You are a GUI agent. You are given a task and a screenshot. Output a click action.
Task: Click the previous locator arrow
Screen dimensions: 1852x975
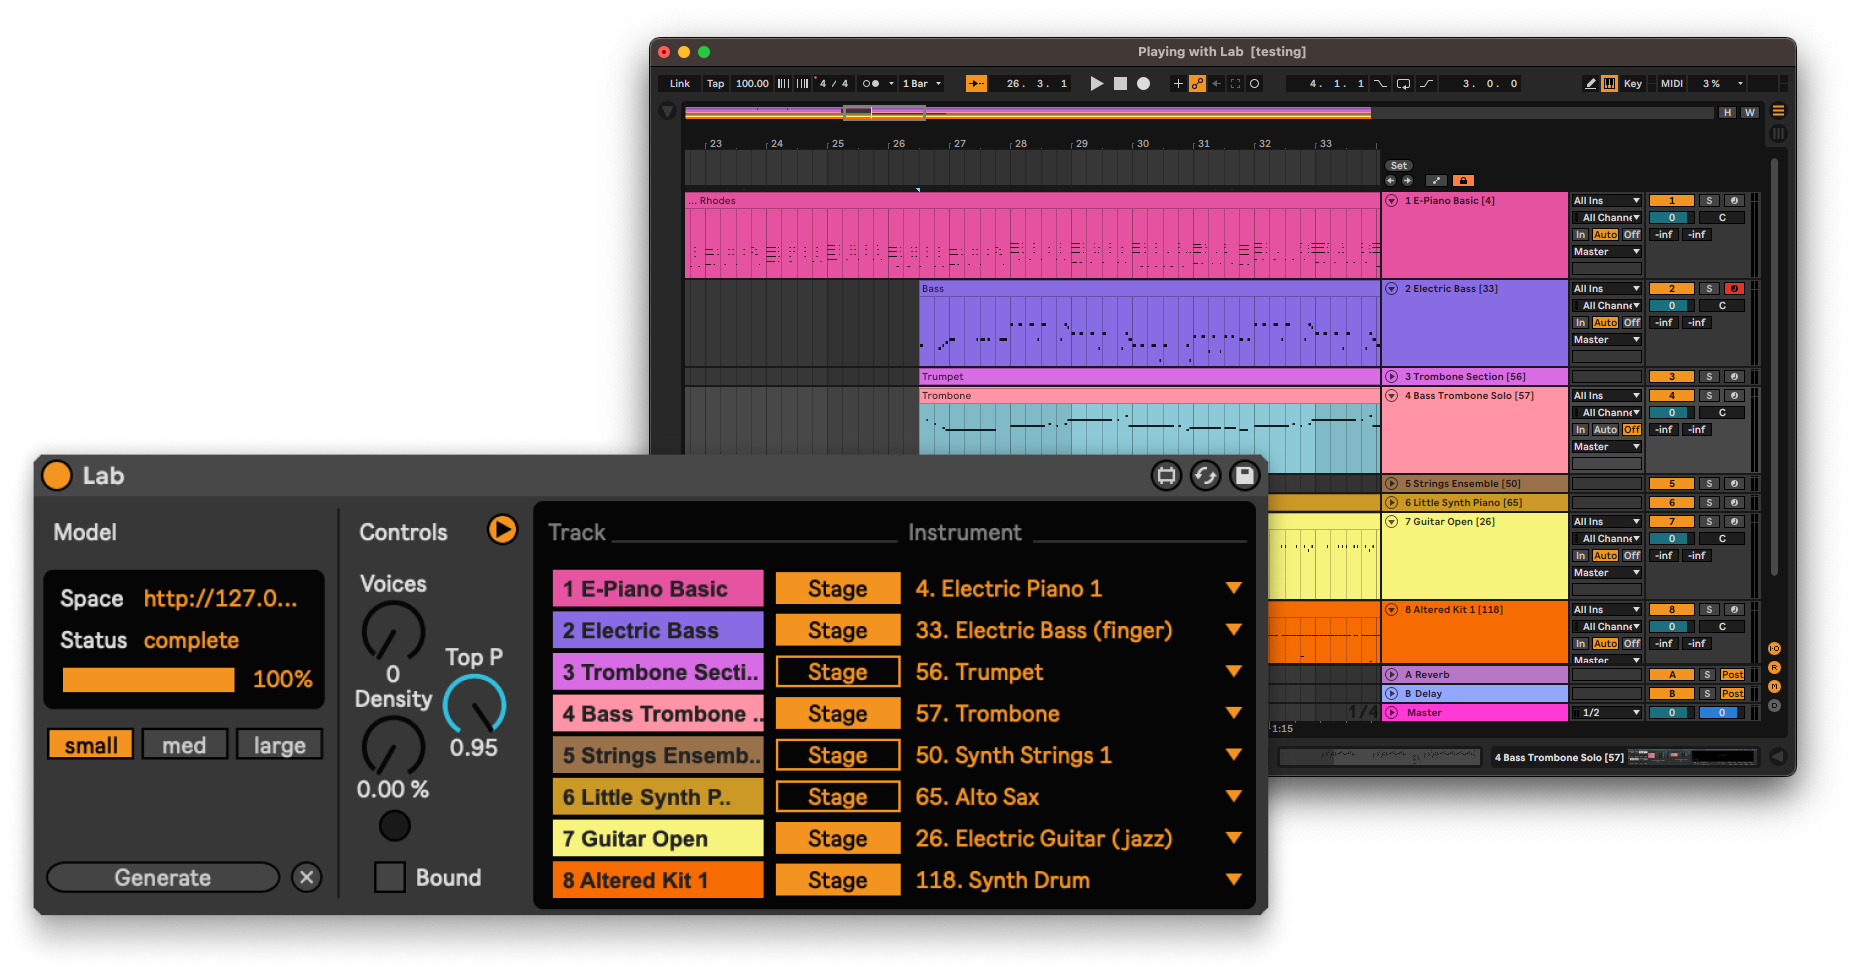point(1390,181)
